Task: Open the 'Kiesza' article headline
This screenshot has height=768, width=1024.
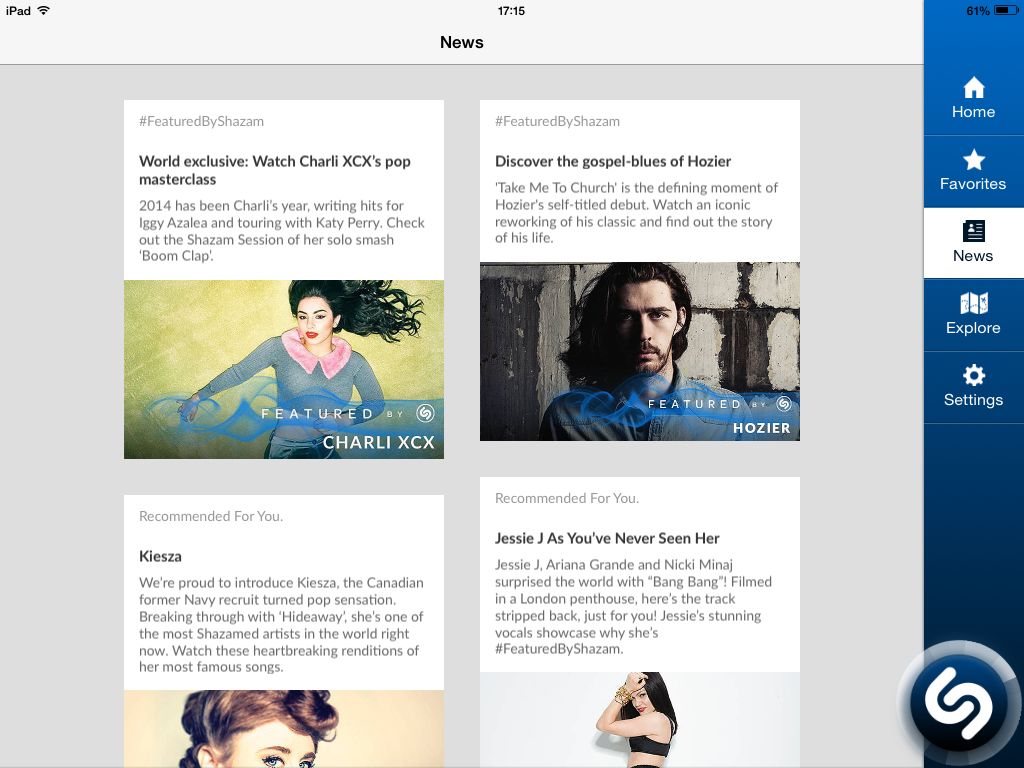Action: tap(160, 556)
